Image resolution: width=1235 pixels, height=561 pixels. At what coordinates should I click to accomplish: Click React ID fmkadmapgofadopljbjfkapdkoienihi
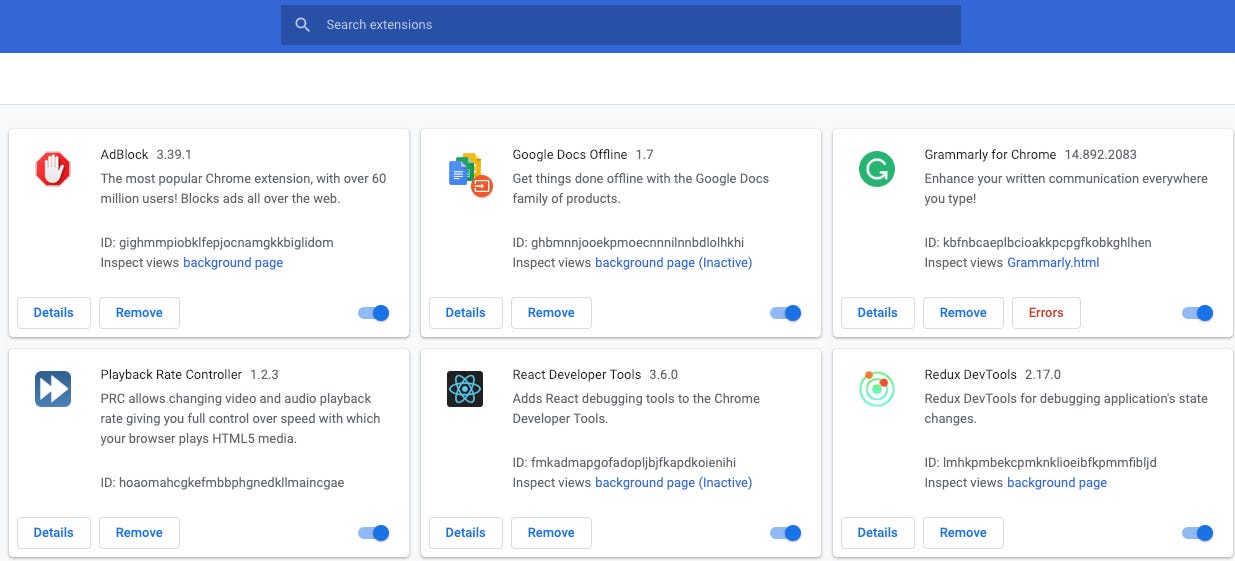[624, 463]
